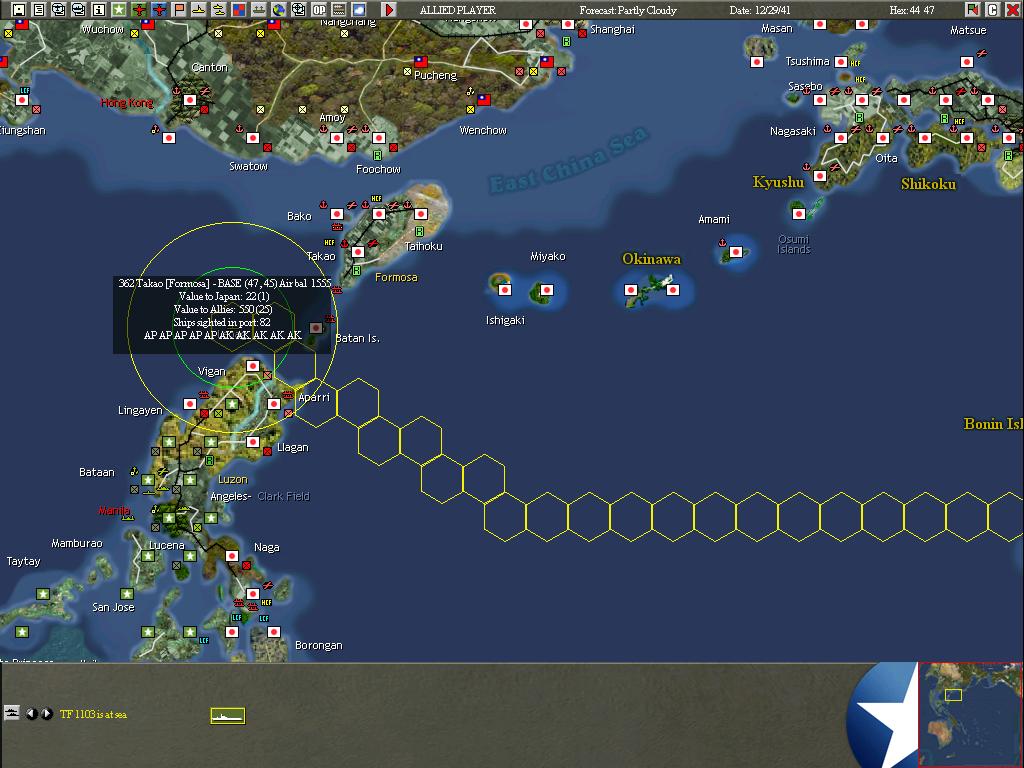This screenshot has width=1024, height=768.
Task: Click the OP operations icon
Action: 319,10
